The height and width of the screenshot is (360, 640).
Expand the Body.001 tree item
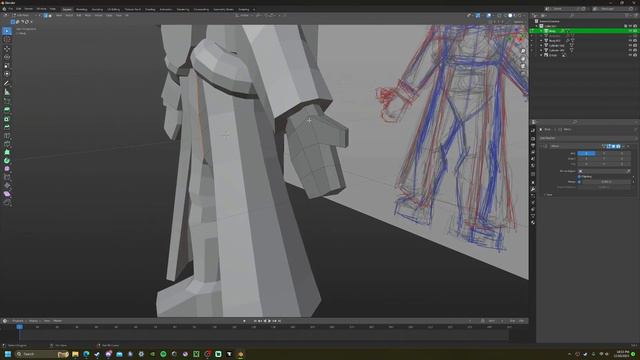(542, 41)
